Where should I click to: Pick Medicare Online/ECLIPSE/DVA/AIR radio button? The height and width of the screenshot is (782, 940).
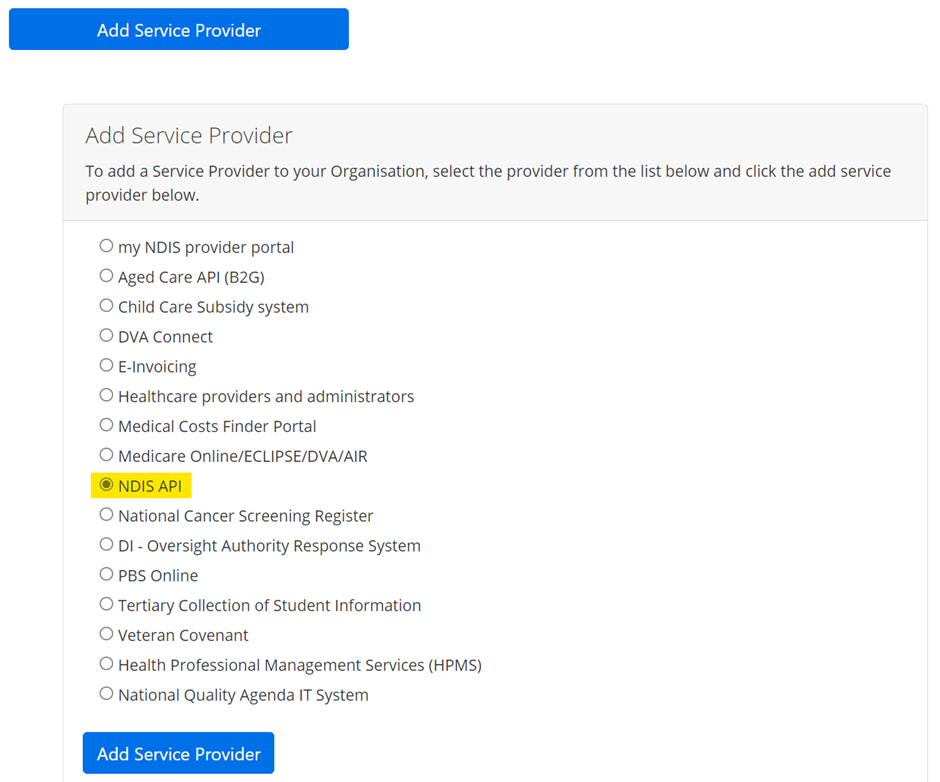tap(106, 456)
